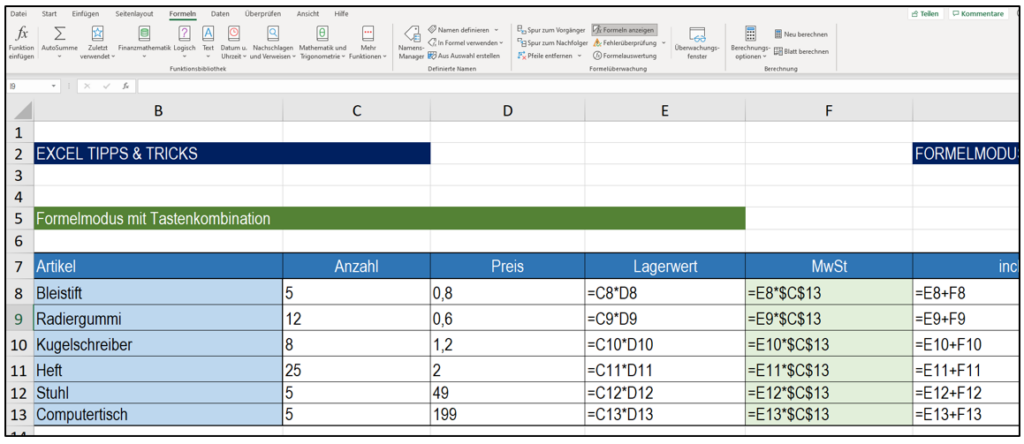Open the Text functions book icon

click(208, 33)
